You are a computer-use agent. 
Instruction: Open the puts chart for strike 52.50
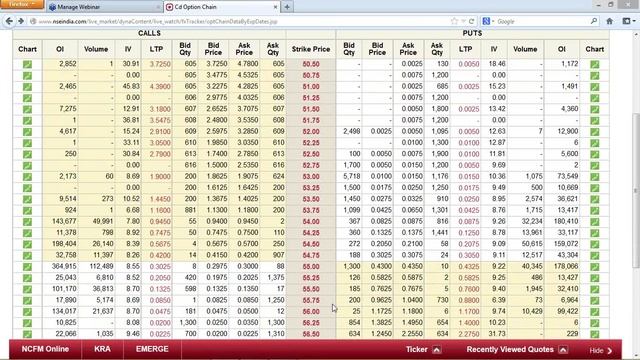(595, 154)
